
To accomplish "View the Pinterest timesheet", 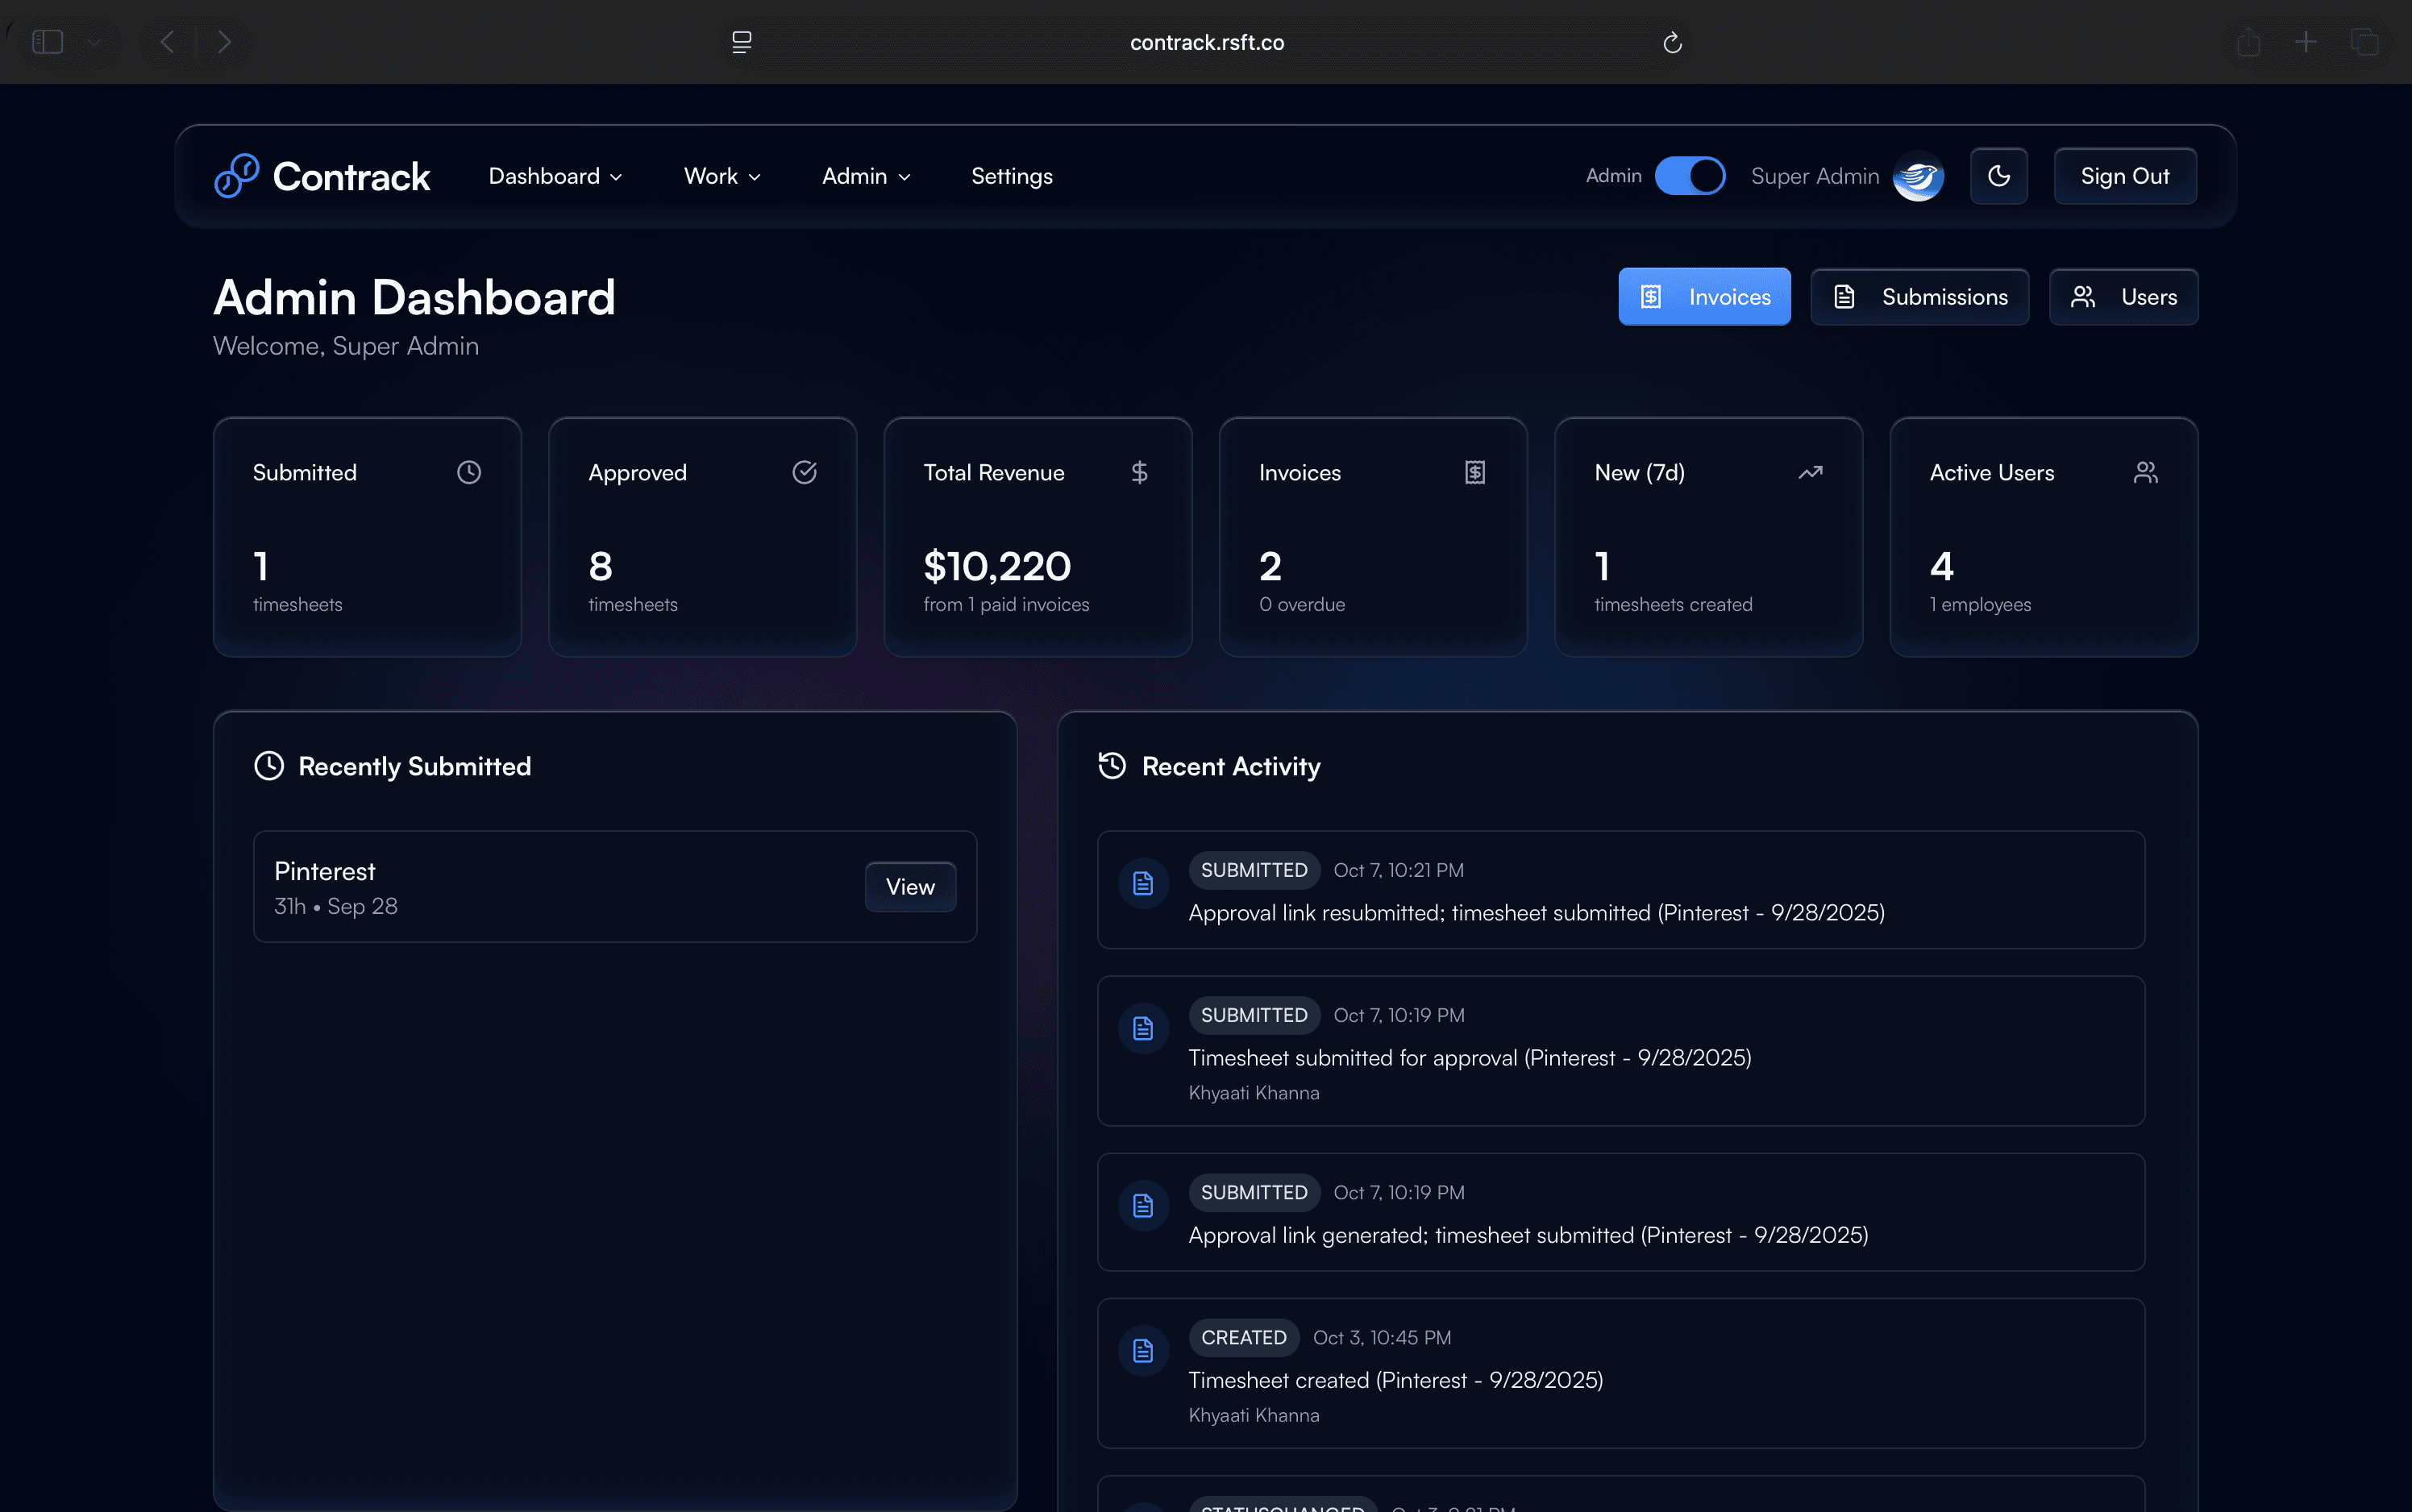I will coord(909,887).
